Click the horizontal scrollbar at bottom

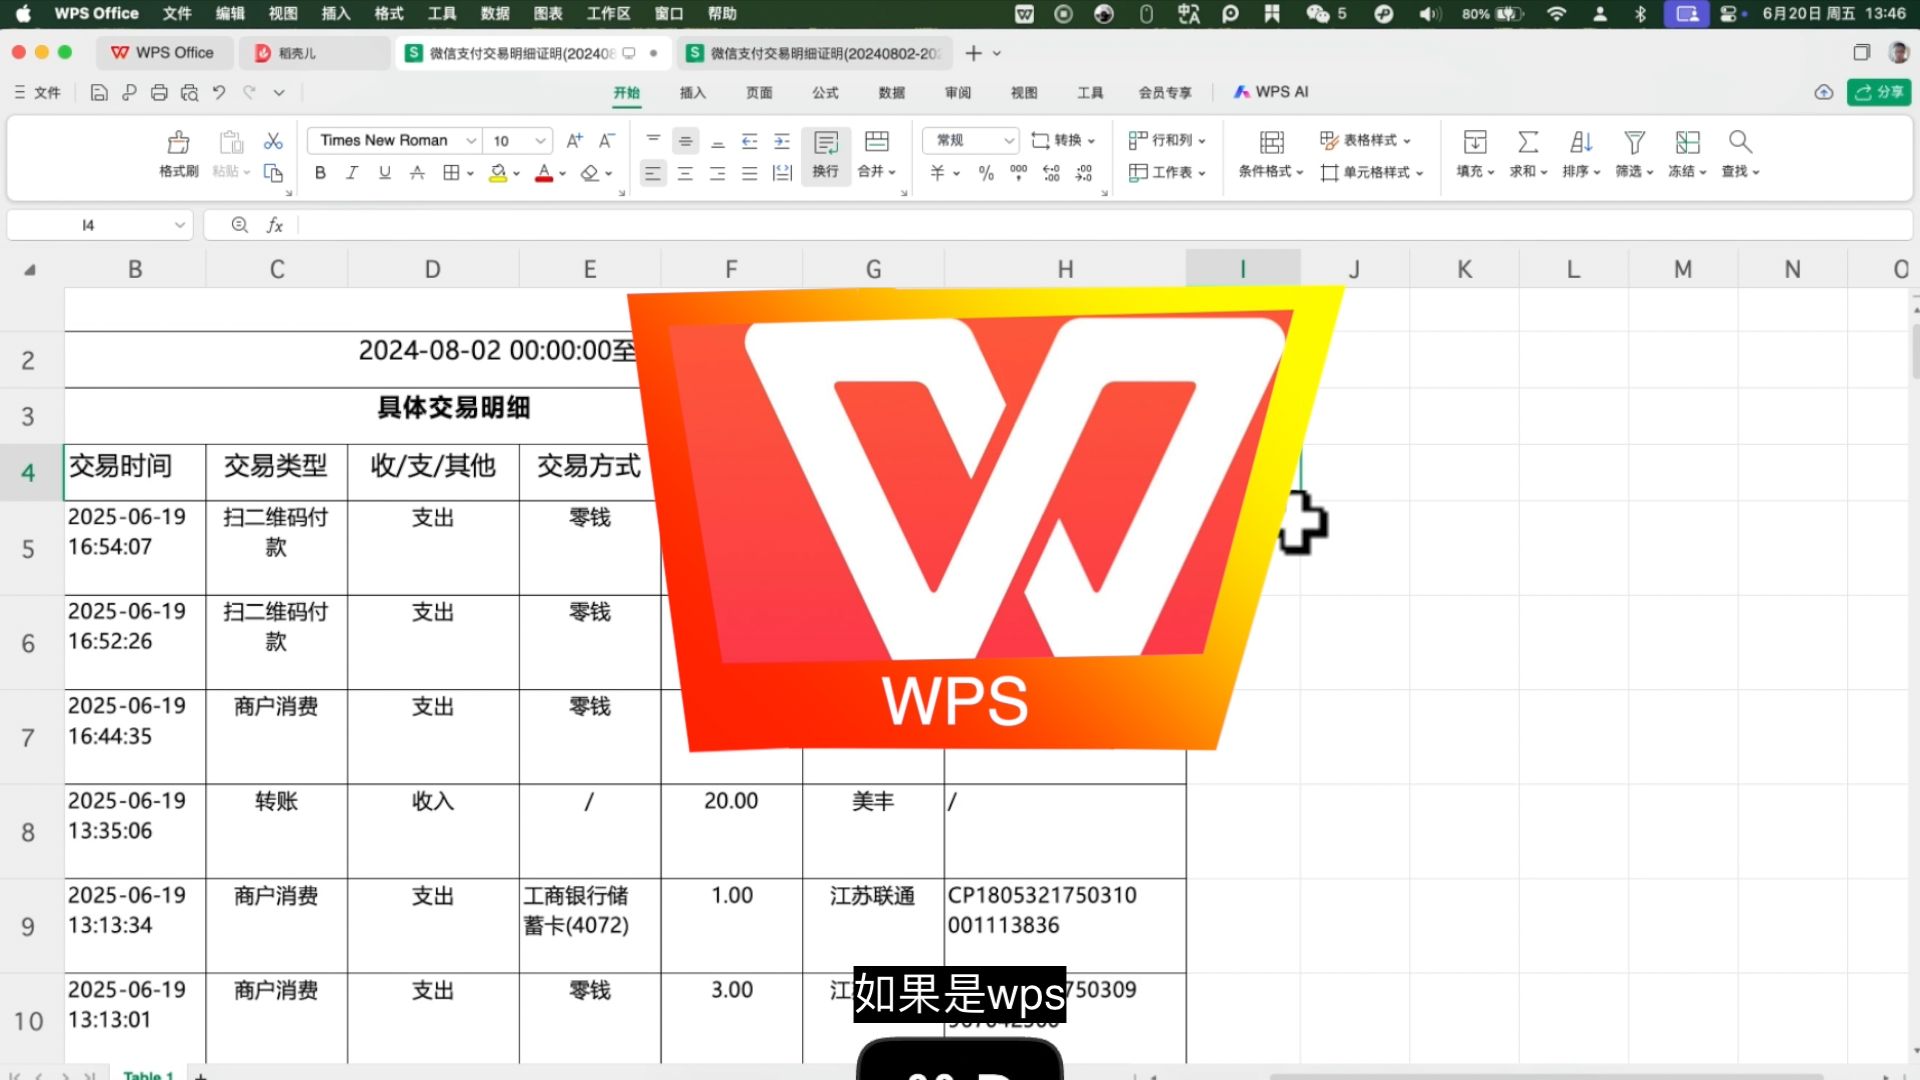(x=1545, y=1076)
